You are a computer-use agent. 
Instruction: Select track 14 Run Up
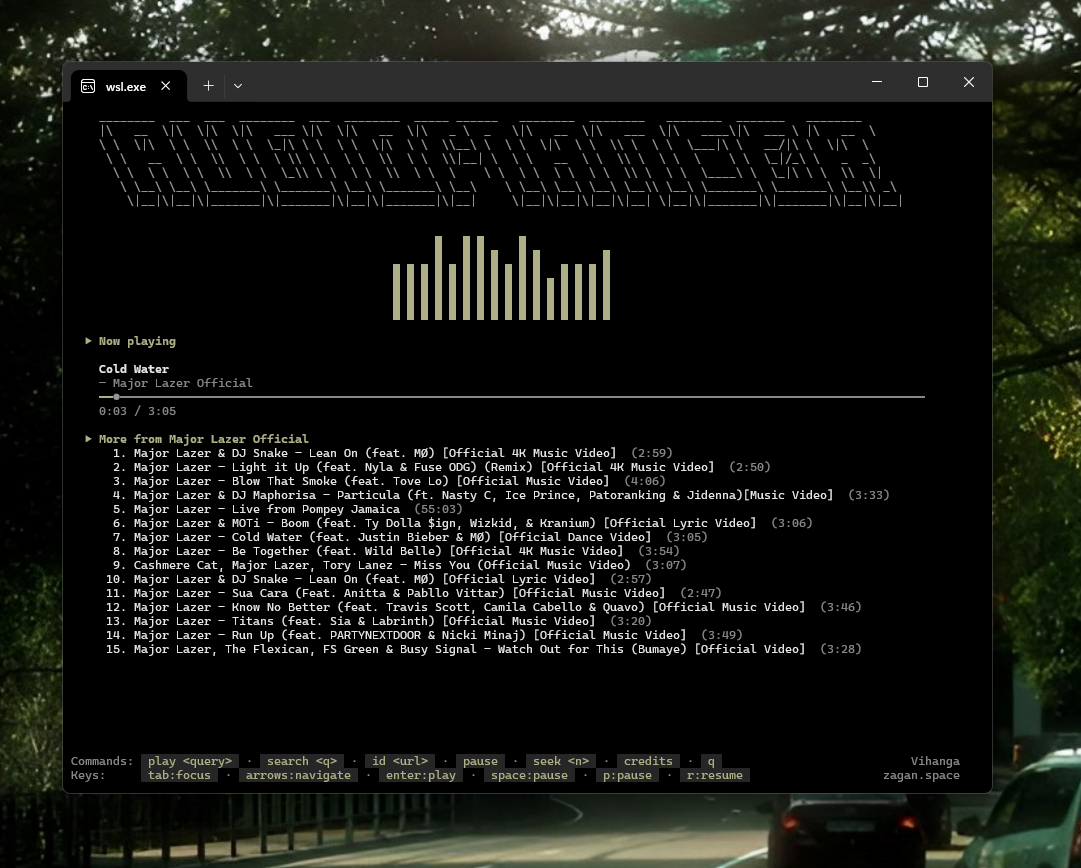click(x=424, y=635)
